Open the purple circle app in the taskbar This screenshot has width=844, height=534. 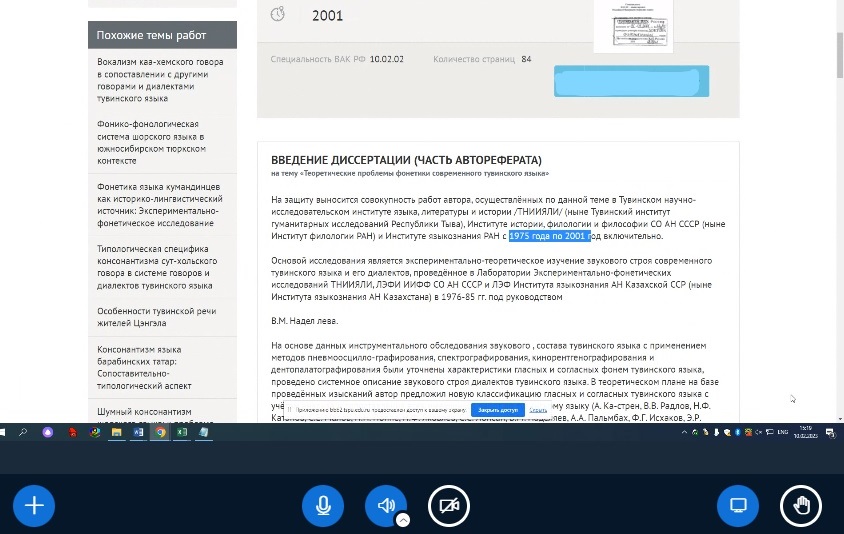click(48, 432)
